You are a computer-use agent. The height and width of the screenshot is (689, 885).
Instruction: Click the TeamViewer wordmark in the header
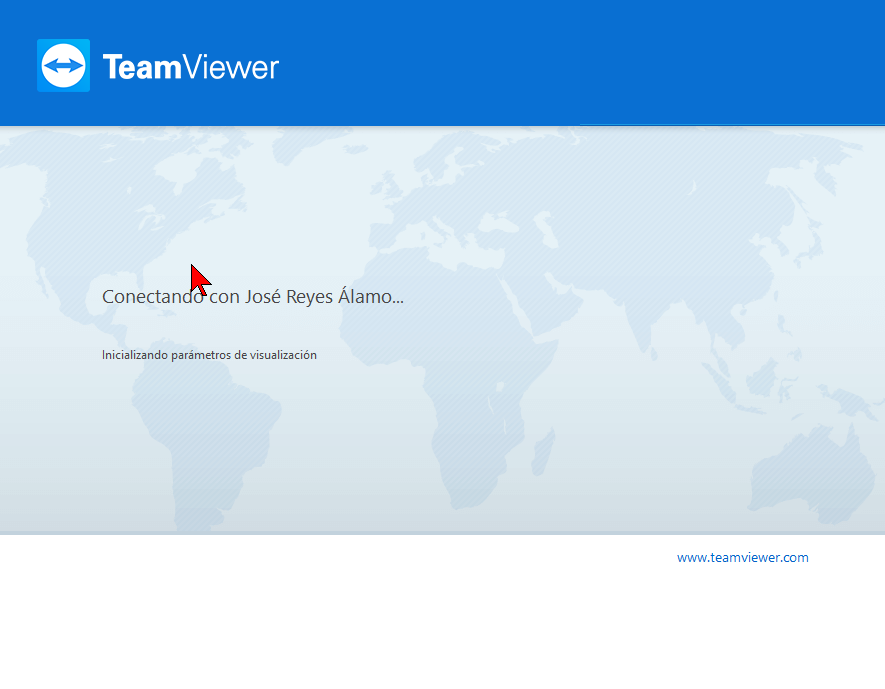[191, 67]
